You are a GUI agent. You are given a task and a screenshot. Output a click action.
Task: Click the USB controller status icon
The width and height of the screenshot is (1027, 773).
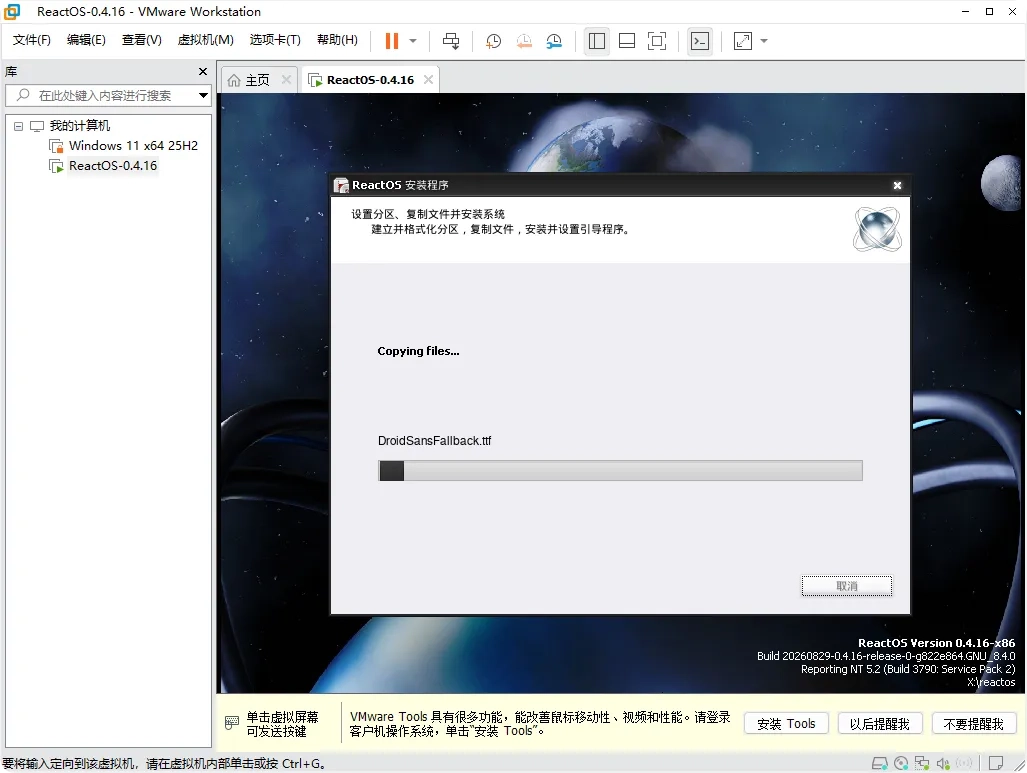[x=964, y=763]
